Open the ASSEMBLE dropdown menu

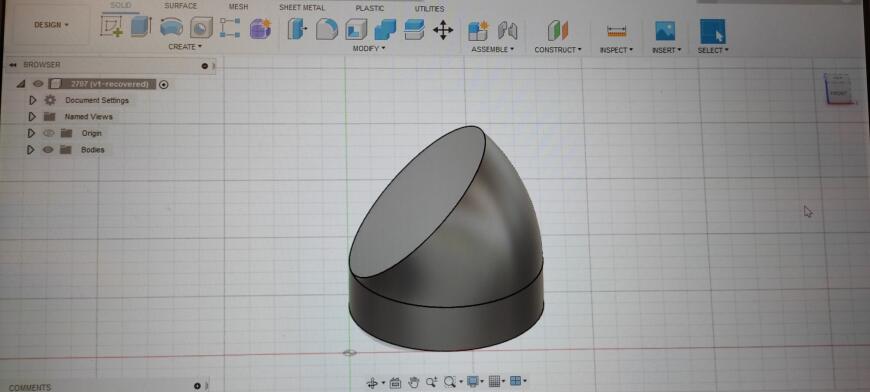(x=493, y=49)
